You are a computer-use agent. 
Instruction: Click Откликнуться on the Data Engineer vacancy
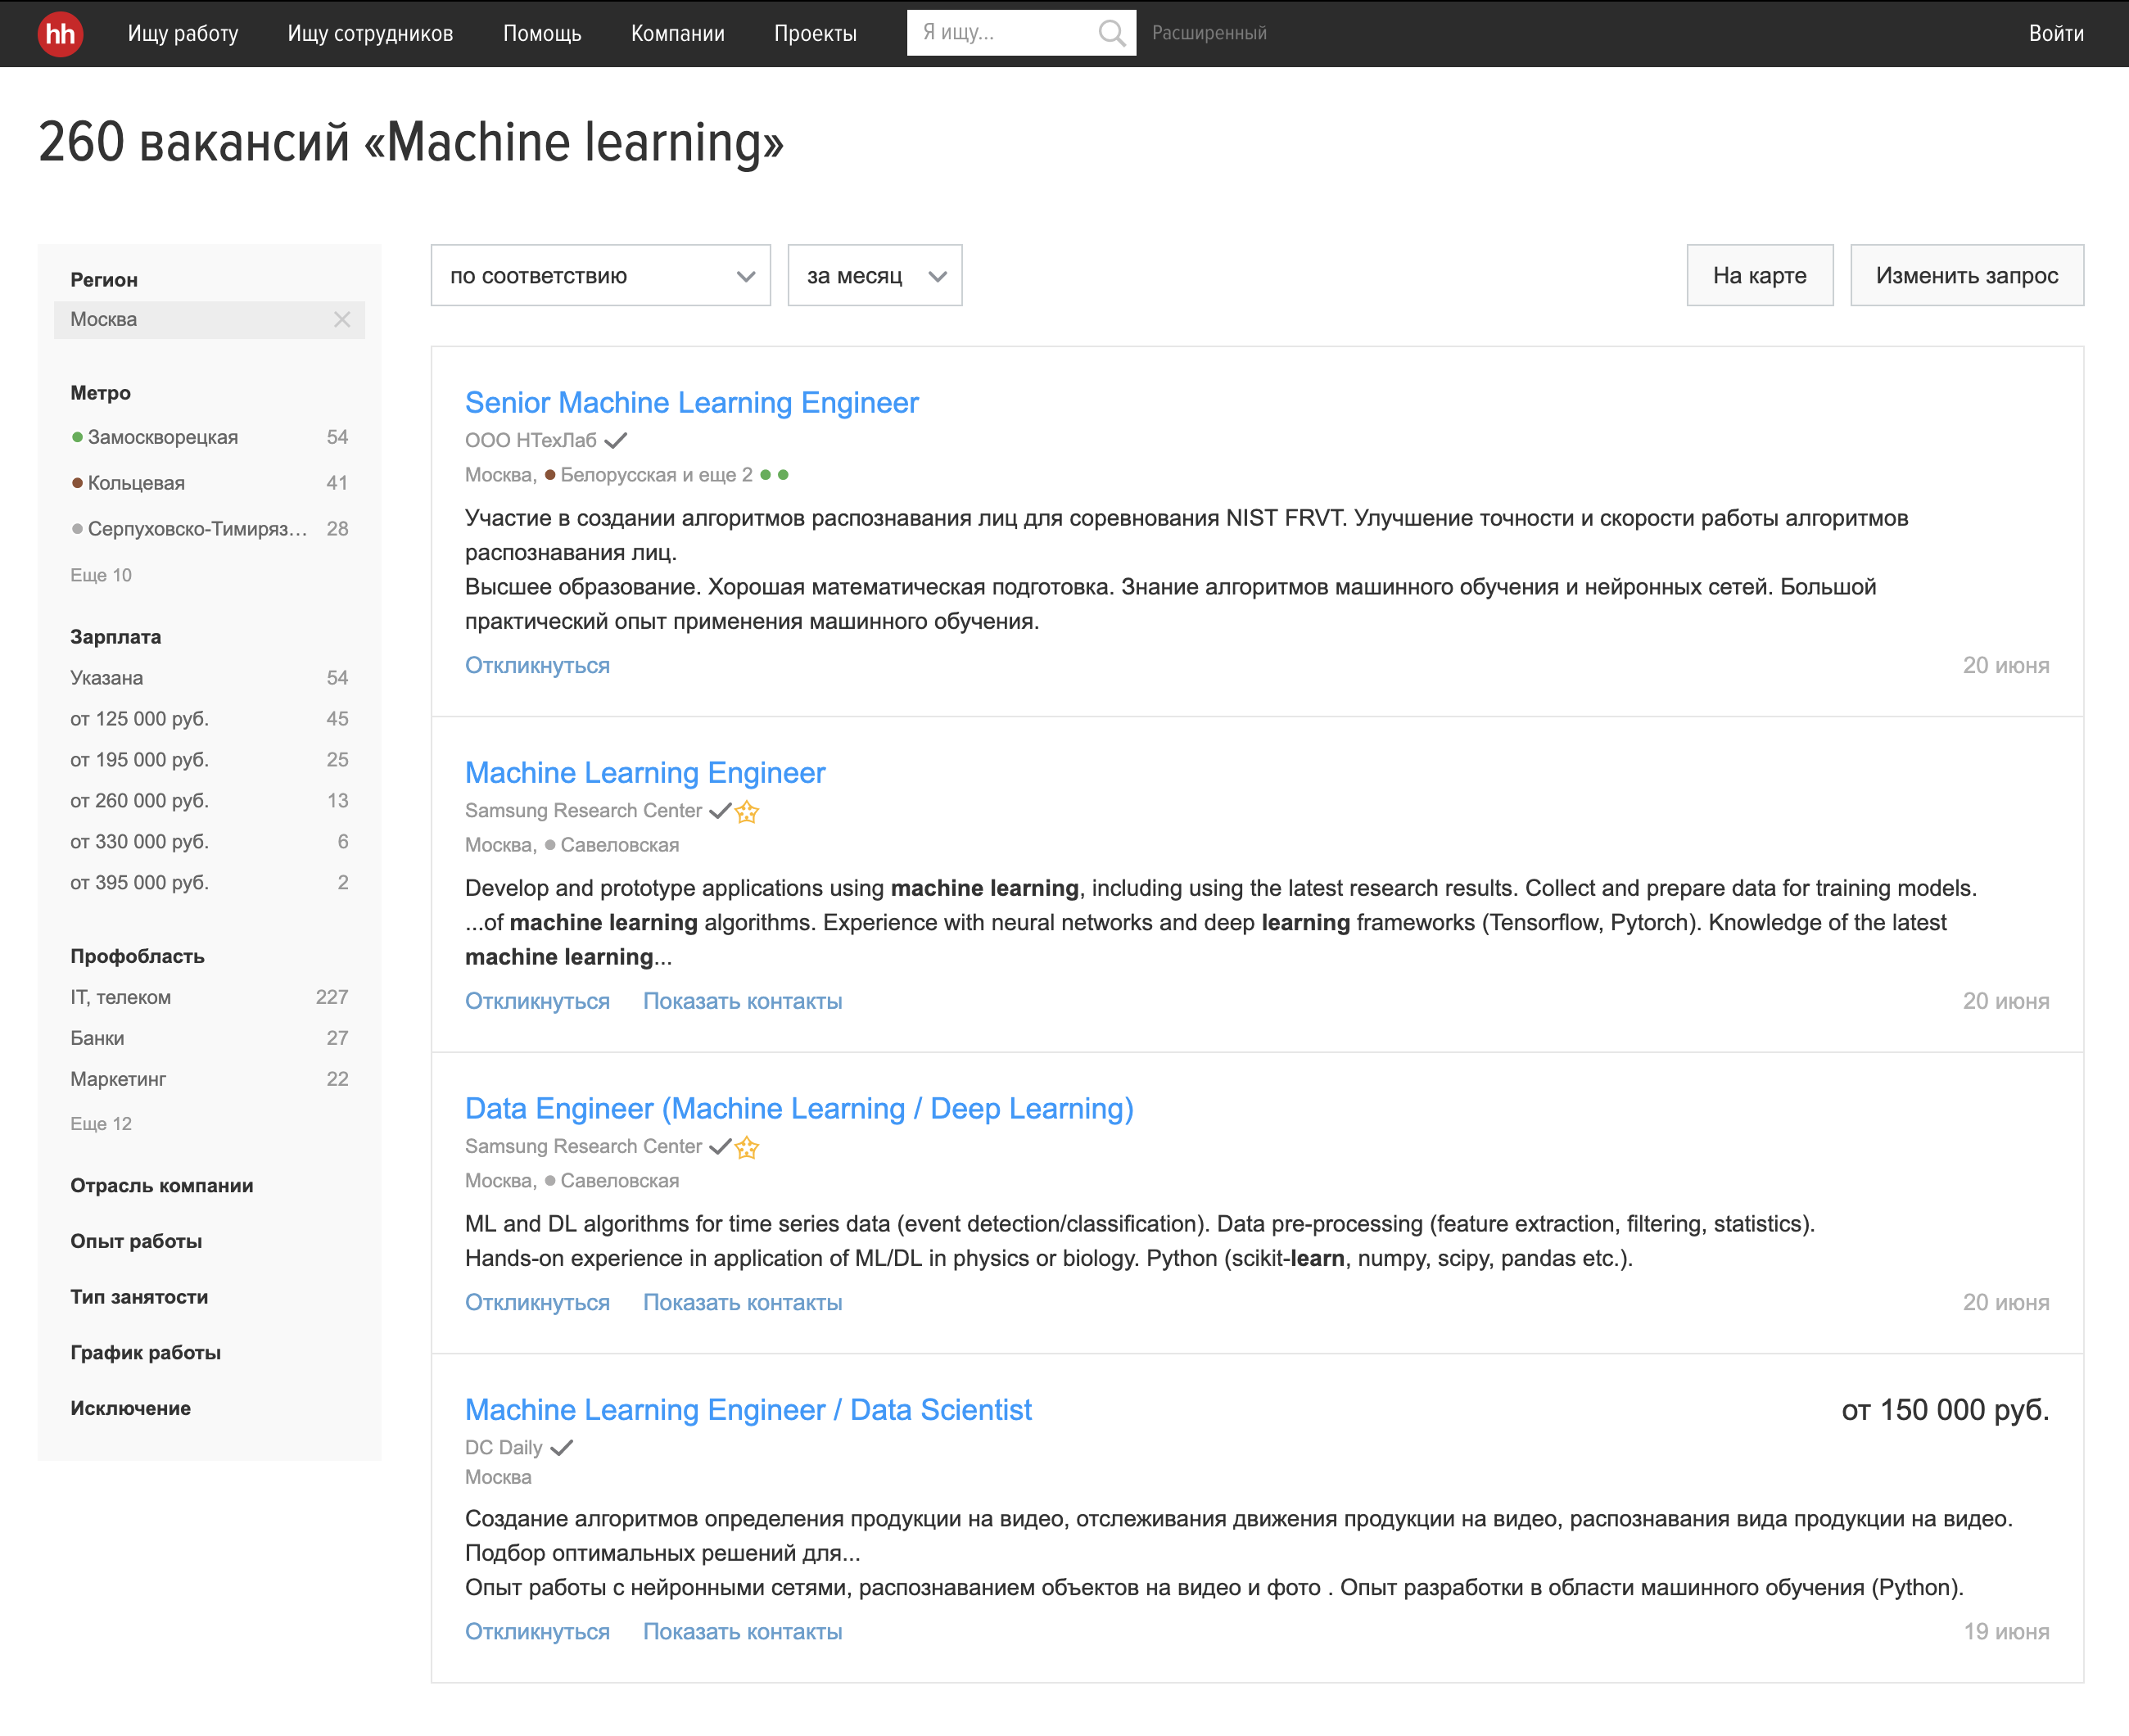click(x=537, y=1302)
